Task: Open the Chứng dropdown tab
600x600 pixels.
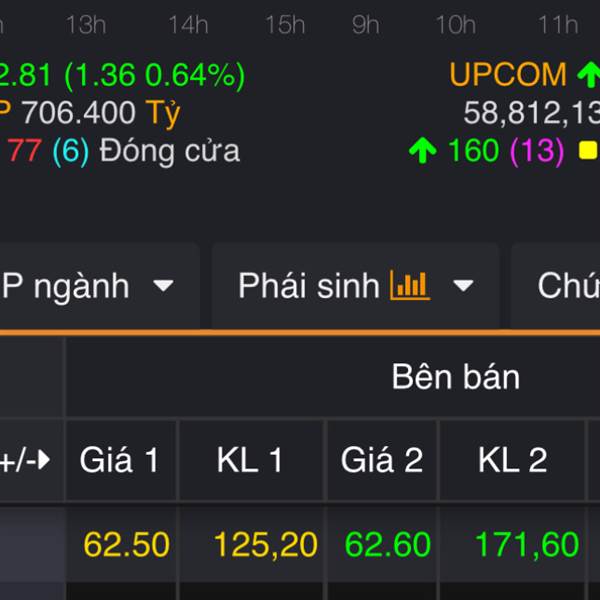Action: coord(556,285)
